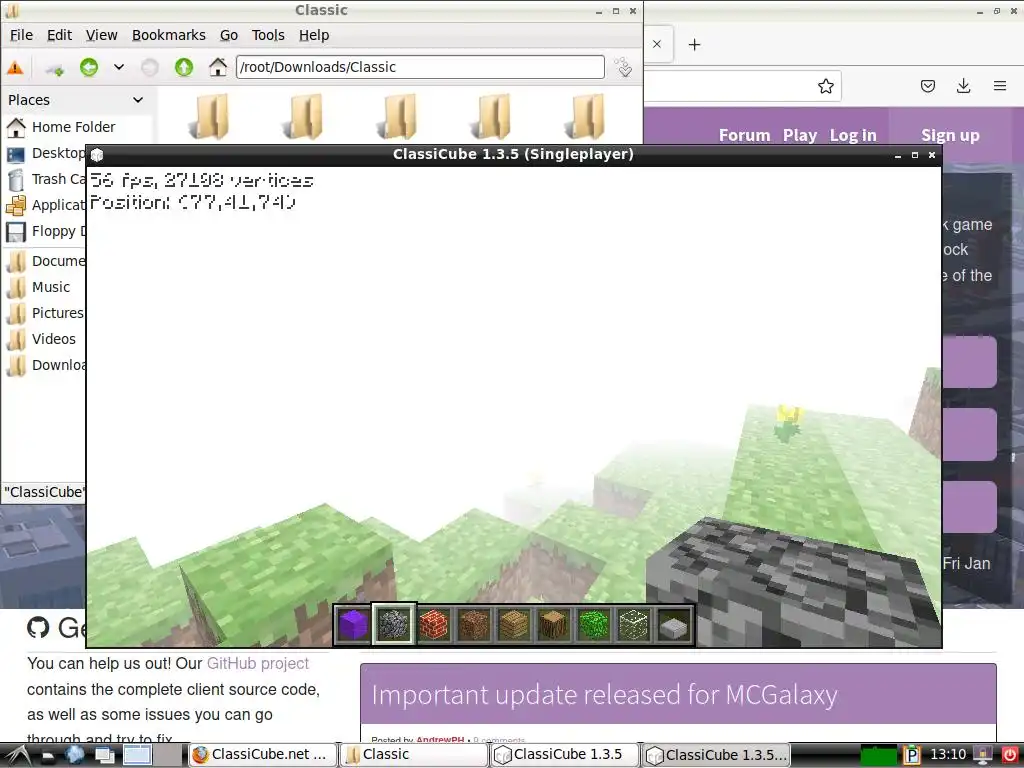
Task: Click the 13:10 clock in taskbar
Action: pyautogui.click(x=948, y=755)
